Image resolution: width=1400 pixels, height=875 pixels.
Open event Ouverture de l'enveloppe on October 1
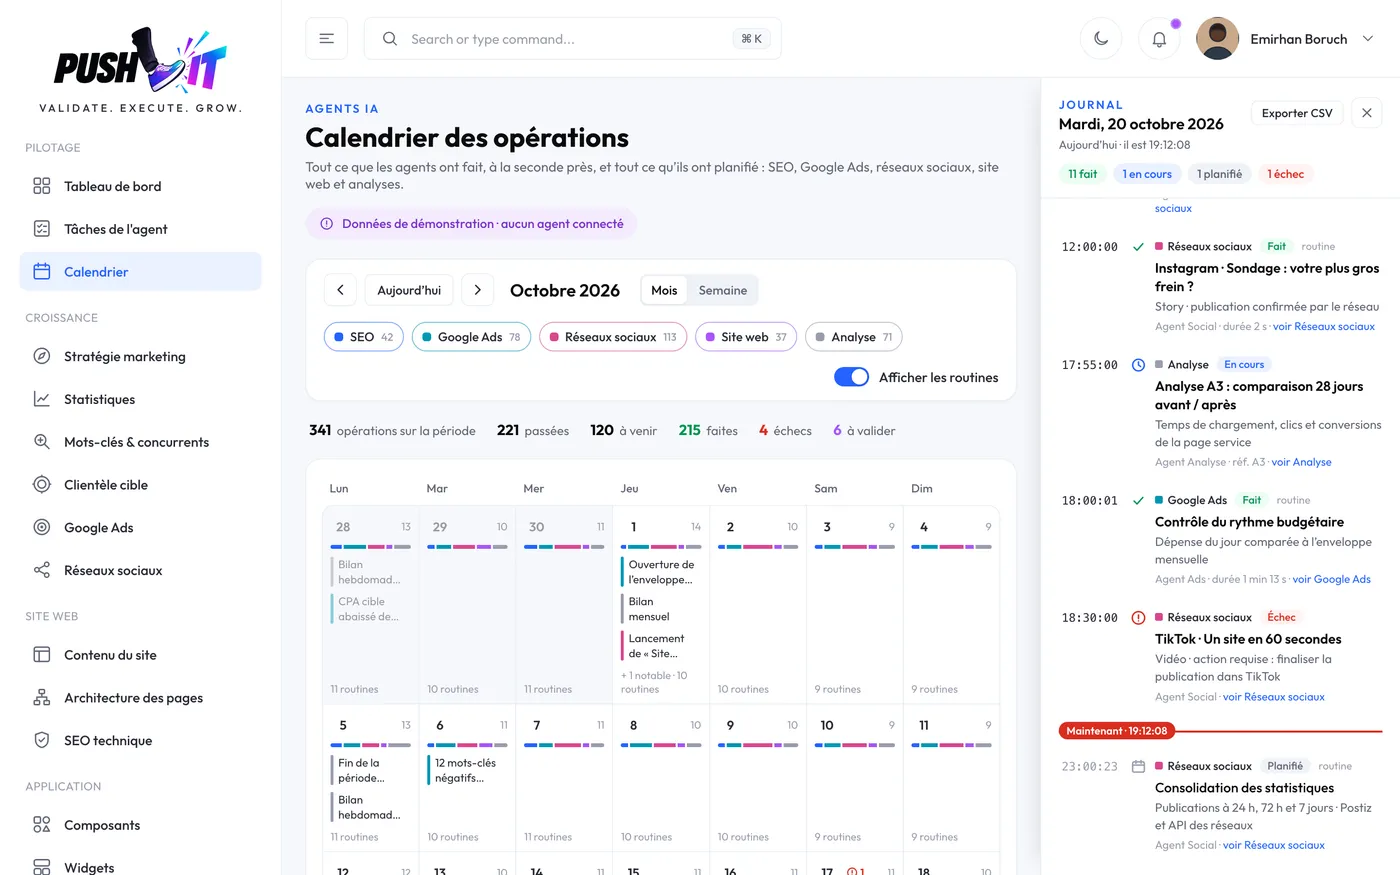[660, 572]
